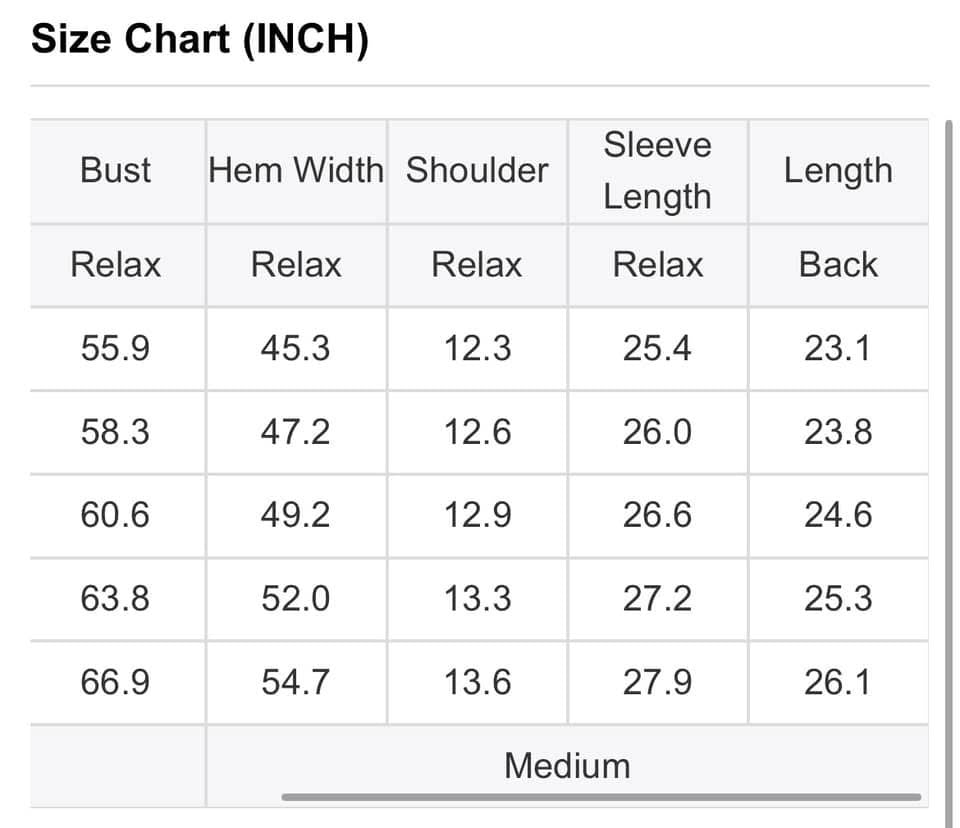The height and width of the screenshot is (828, 960).
Task: Click bust value 66.9
Action: 115,682
